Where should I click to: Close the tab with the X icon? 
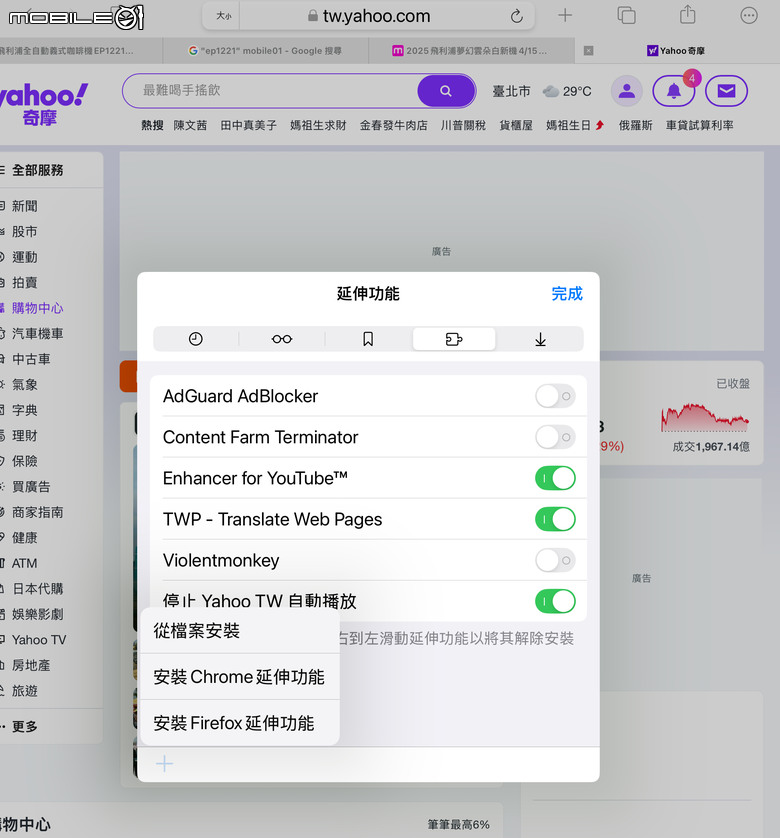[589, 51]
